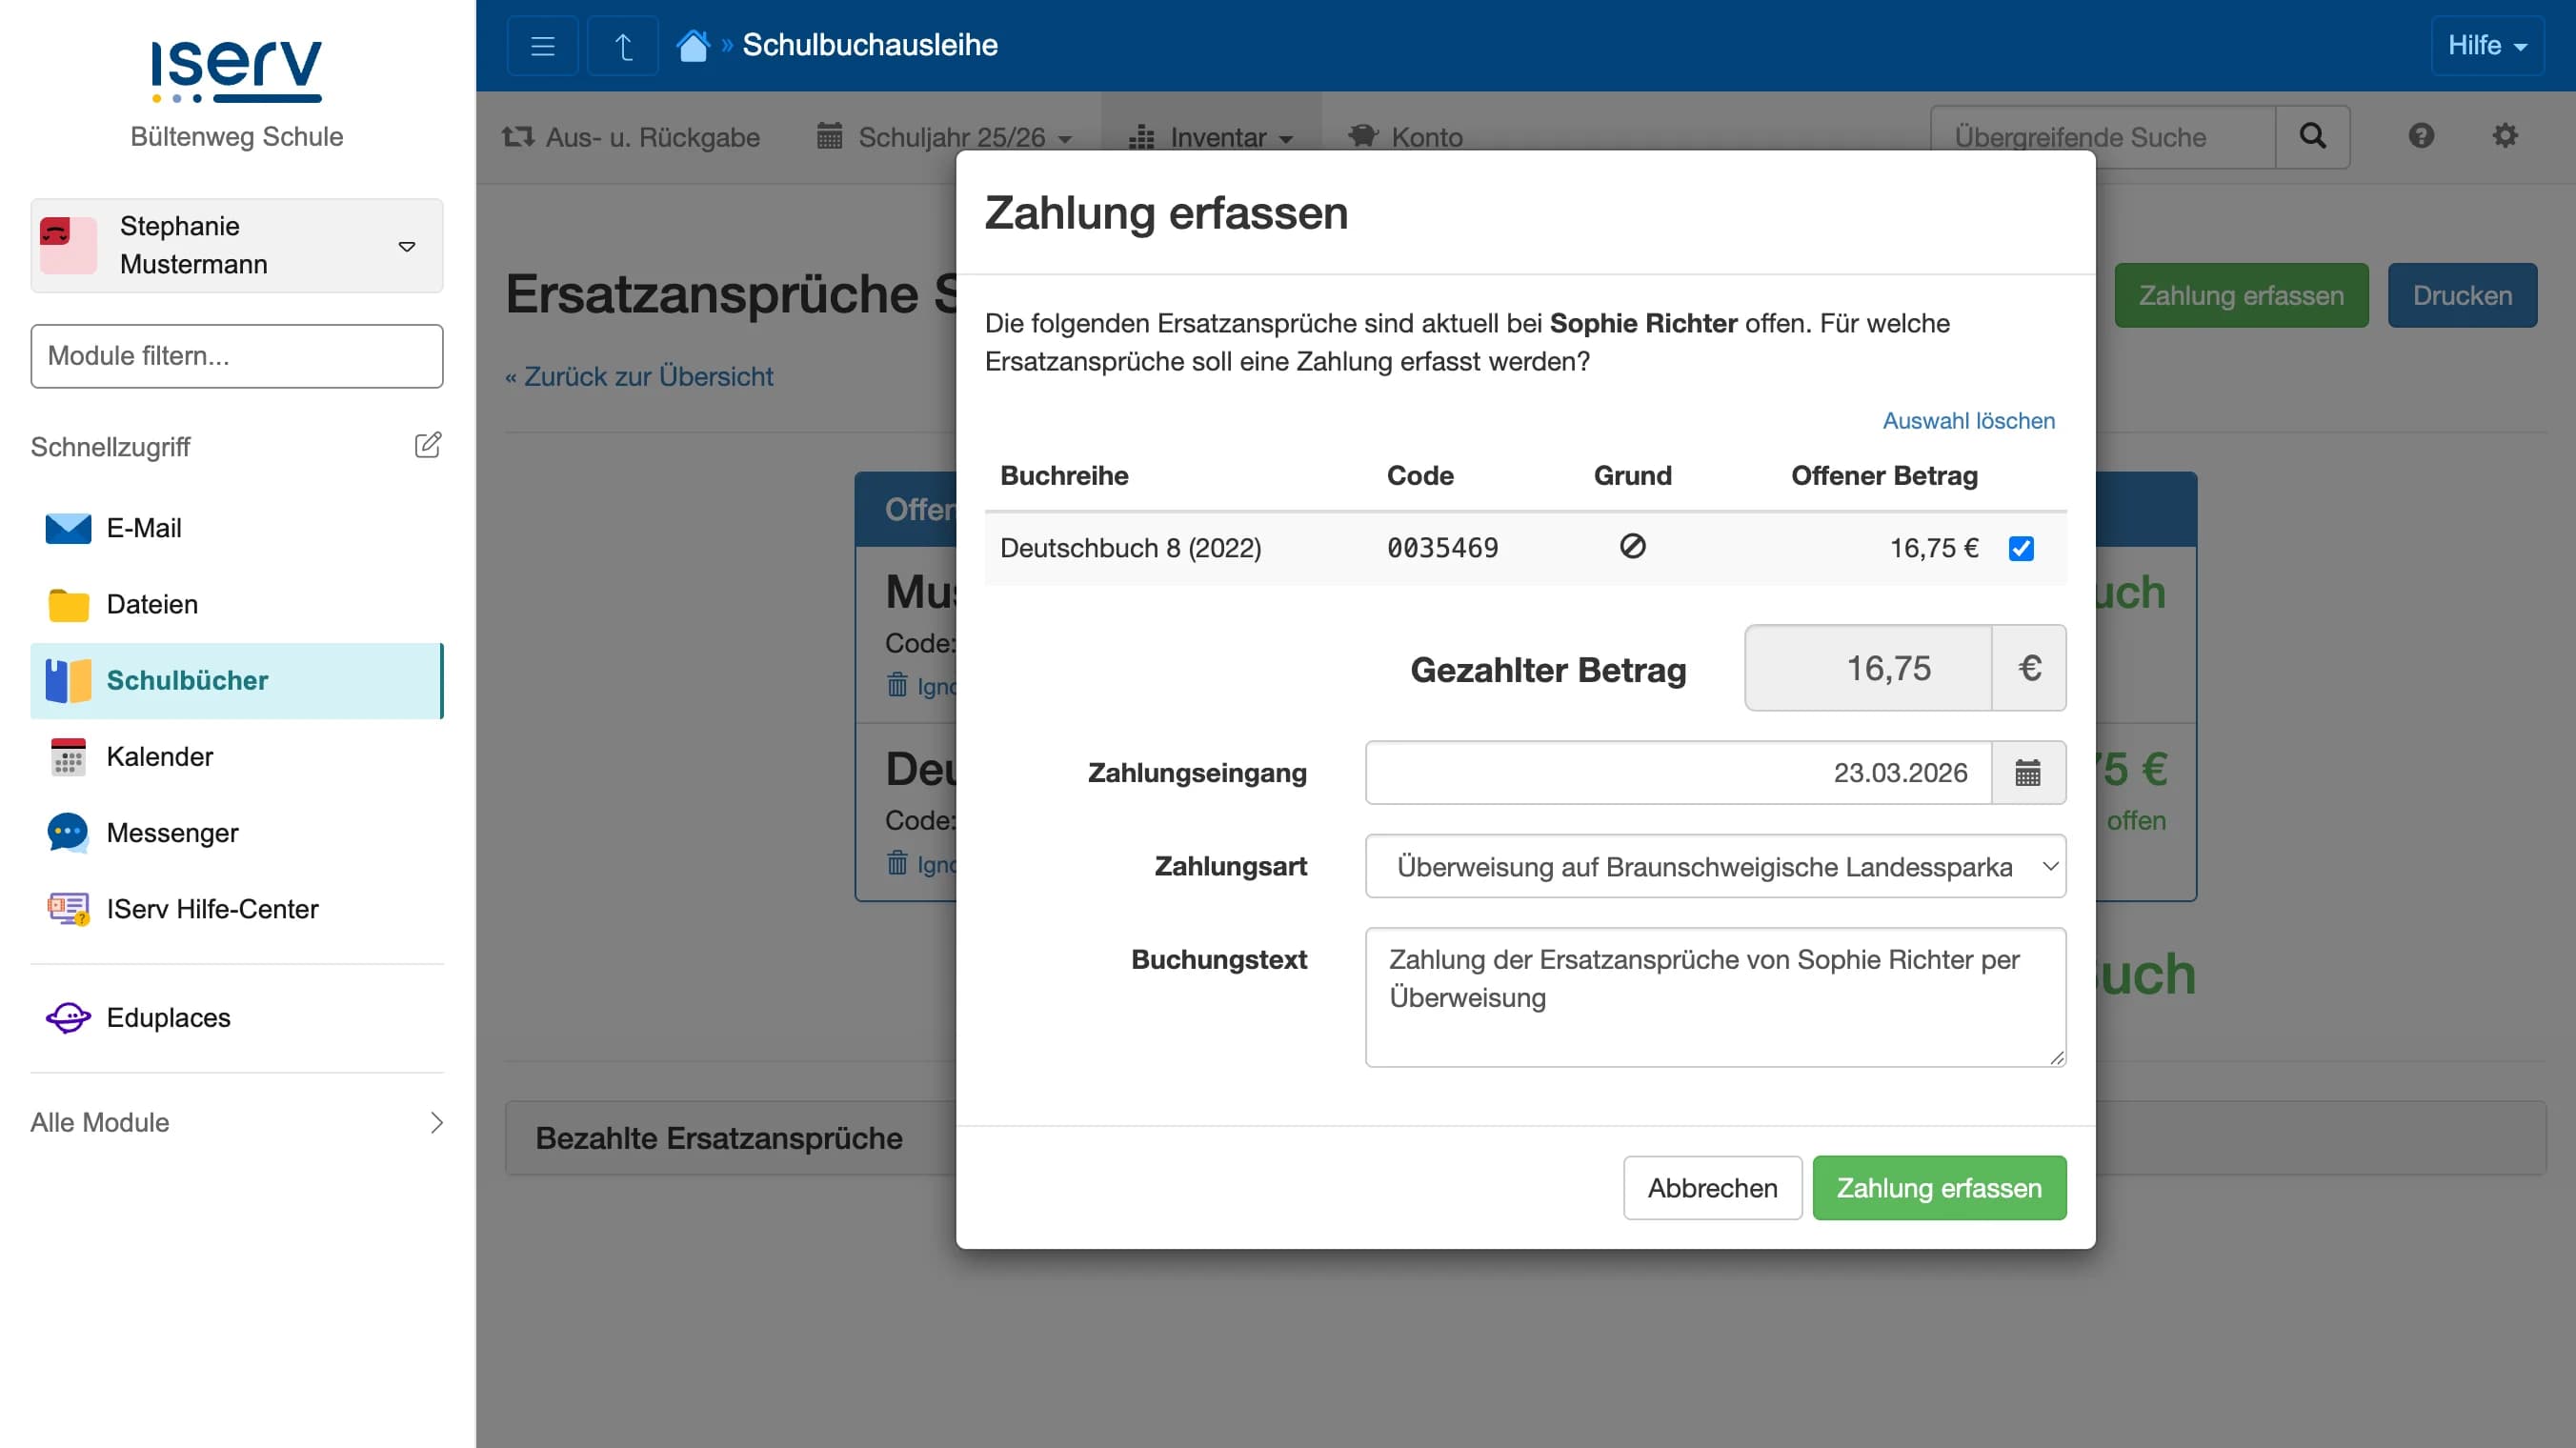2576x1448 pixels.
Task: Uncheck the Deutschbuch 8 (2022) claim
Action: [2021, 548]
